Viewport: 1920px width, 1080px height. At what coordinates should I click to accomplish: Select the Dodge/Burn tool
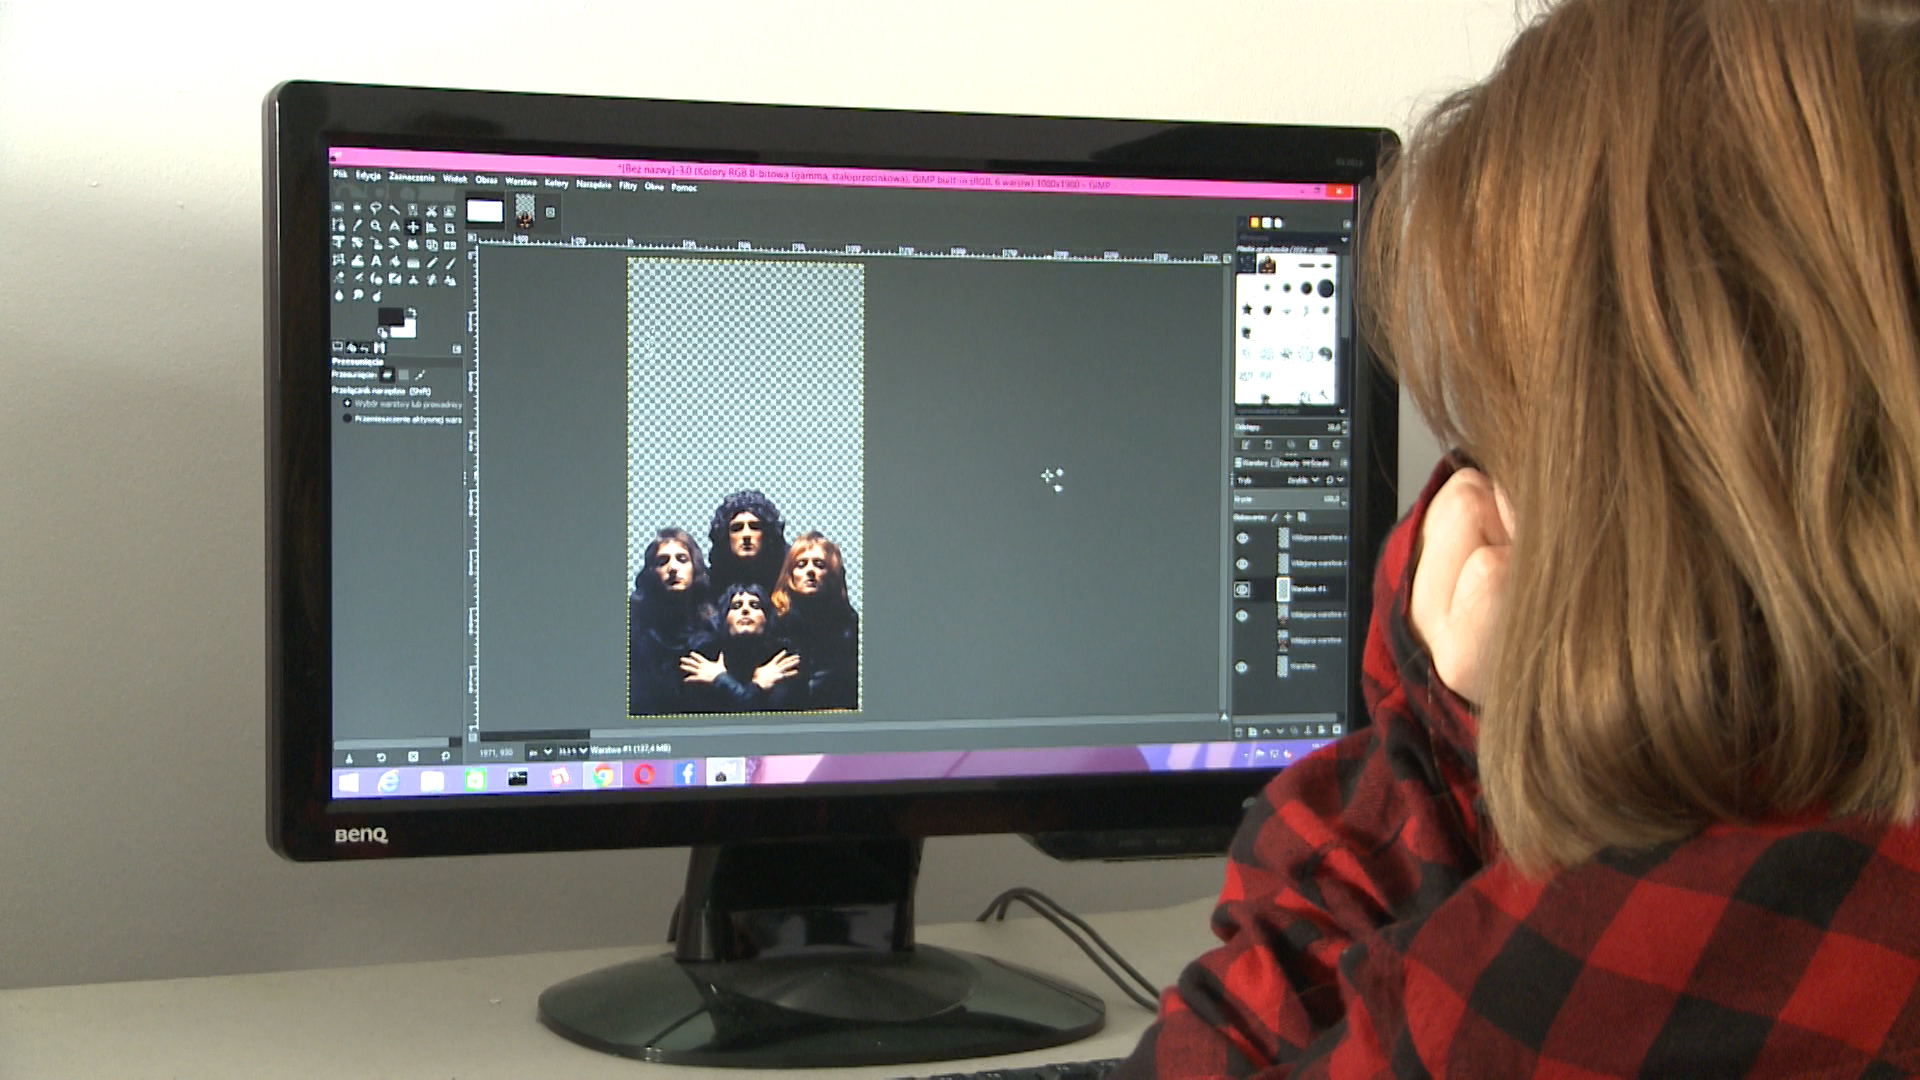[376, 296]
